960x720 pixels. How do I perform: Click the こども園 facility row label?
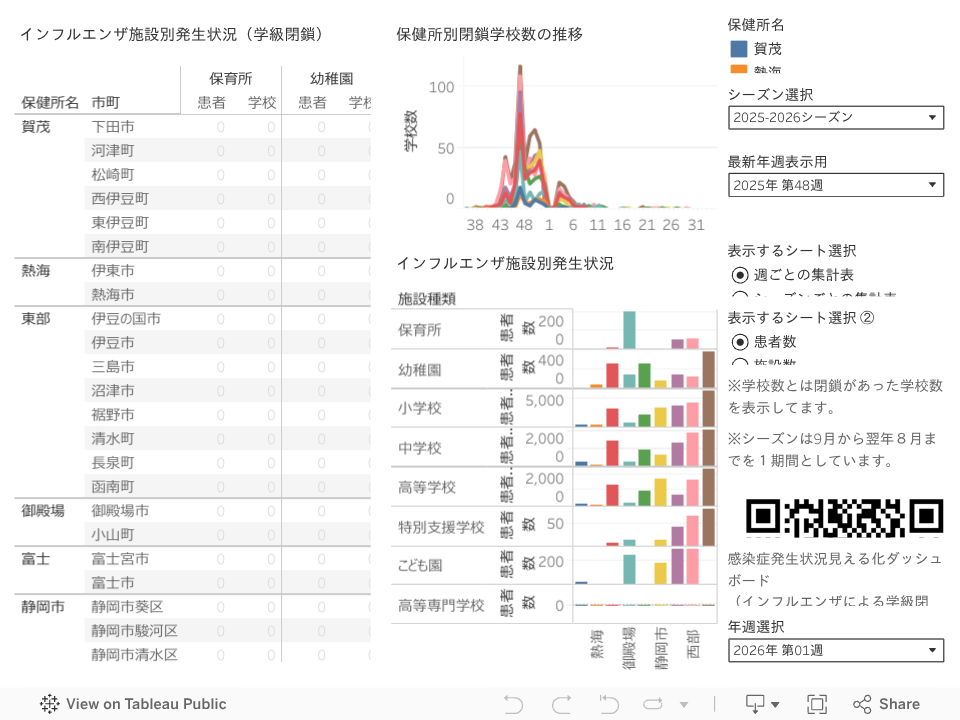click(419, 565)
